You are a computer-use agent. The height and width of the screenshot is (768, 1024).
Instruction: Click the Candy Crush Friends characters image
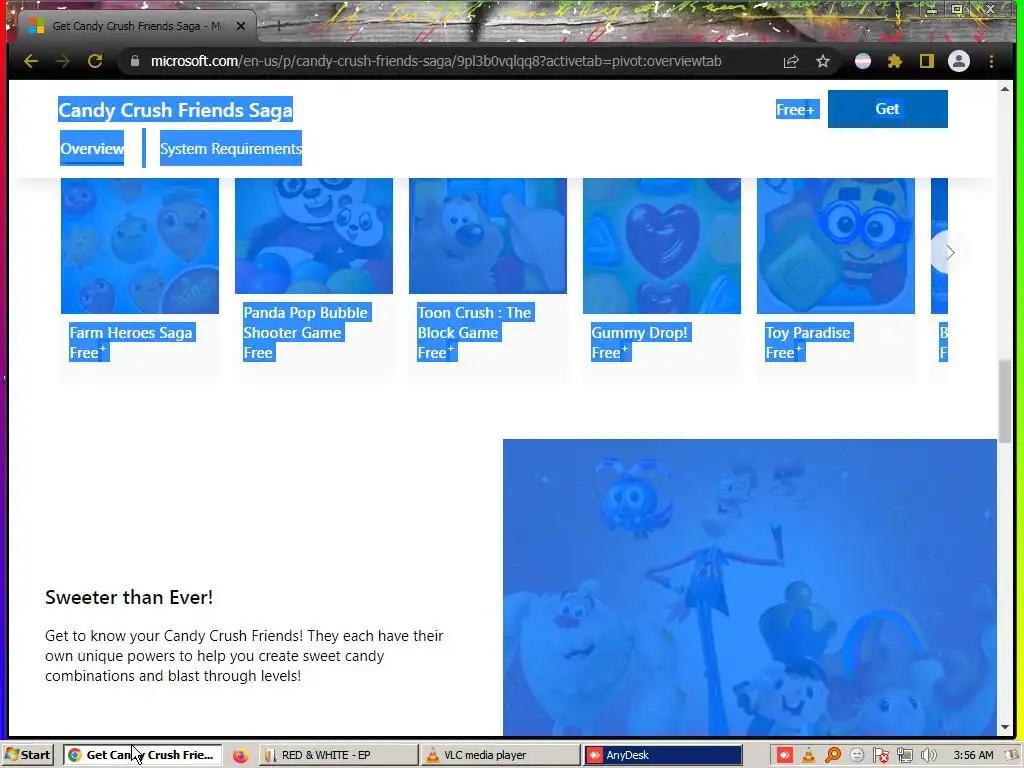point(750,587)
